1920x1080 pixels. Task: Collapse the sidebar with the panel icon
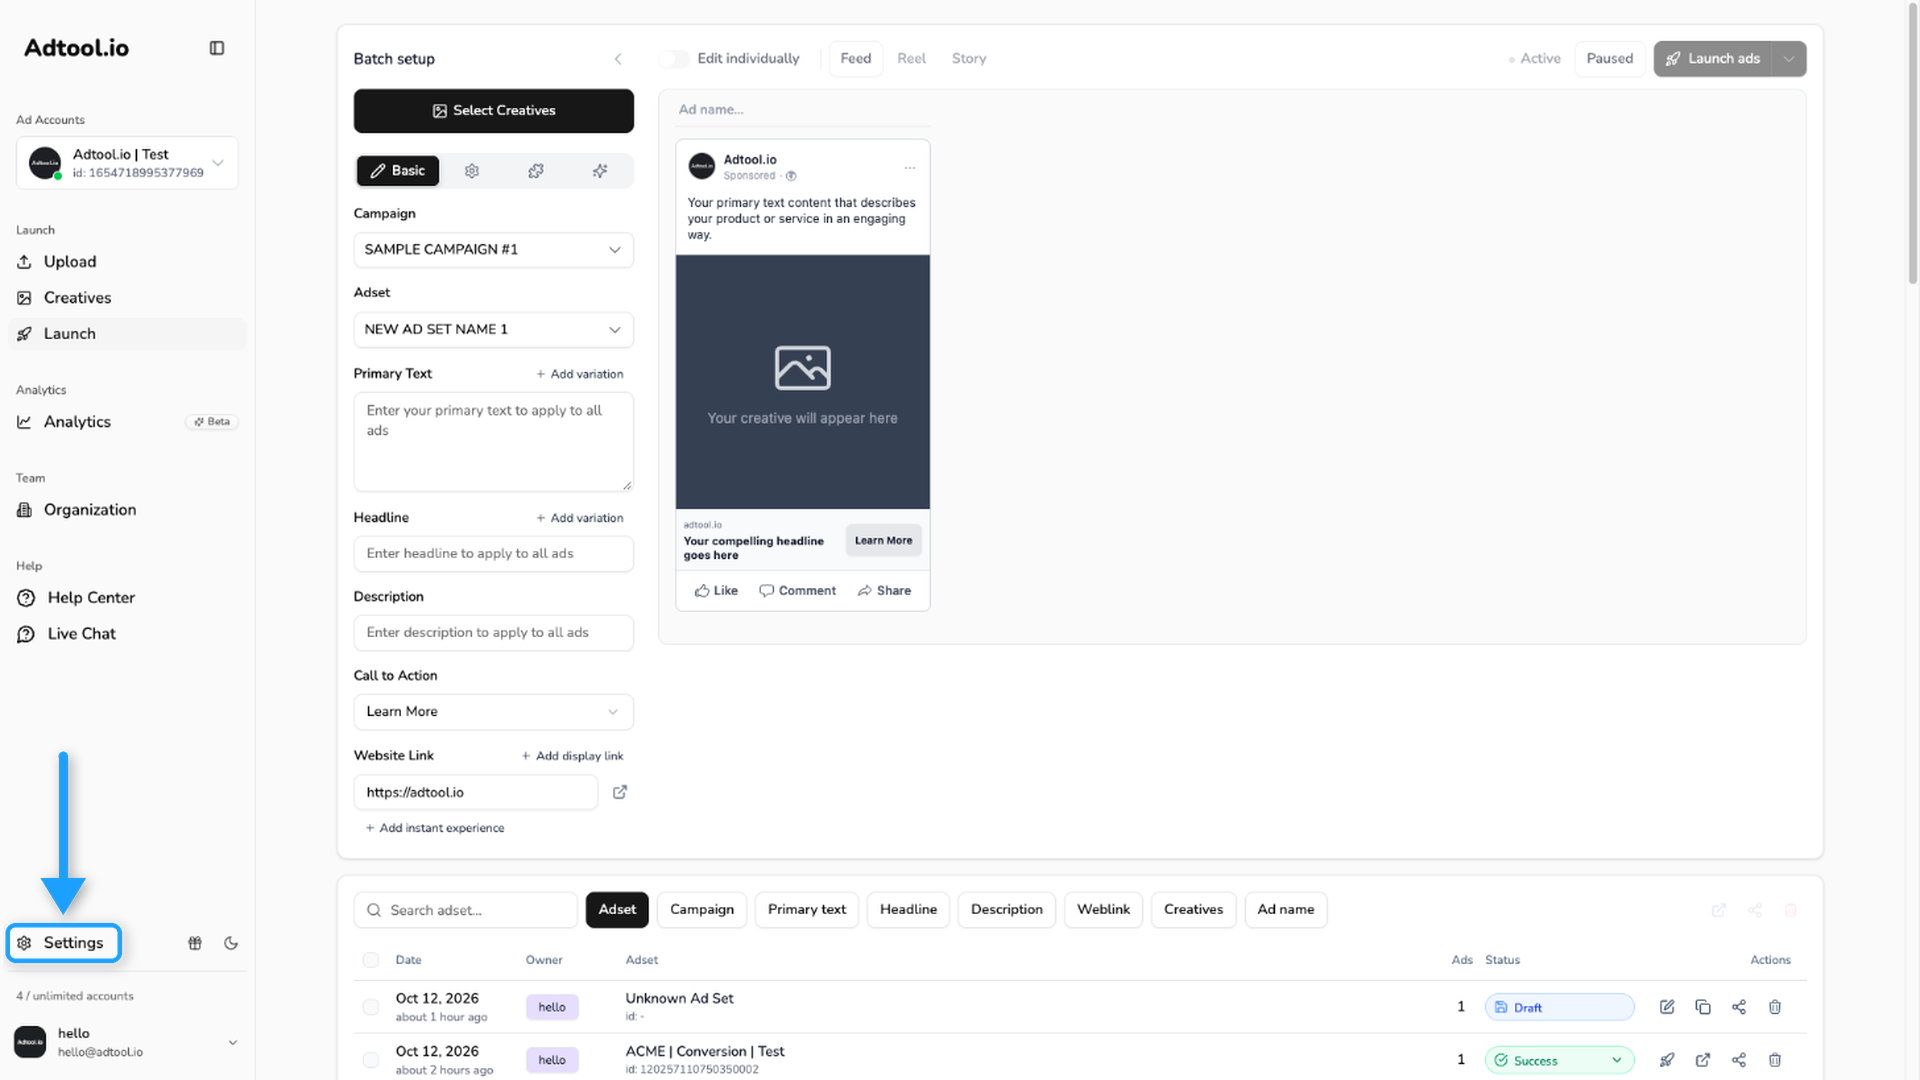(x=217, y=48)
